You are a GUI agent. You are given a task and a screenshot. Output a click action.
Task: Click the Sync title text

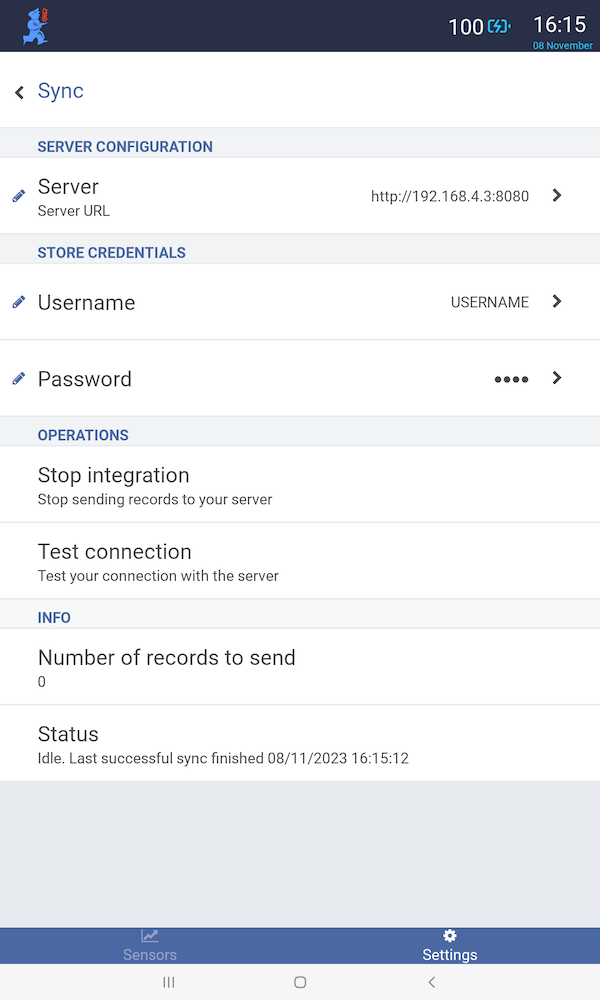(61, 91)
